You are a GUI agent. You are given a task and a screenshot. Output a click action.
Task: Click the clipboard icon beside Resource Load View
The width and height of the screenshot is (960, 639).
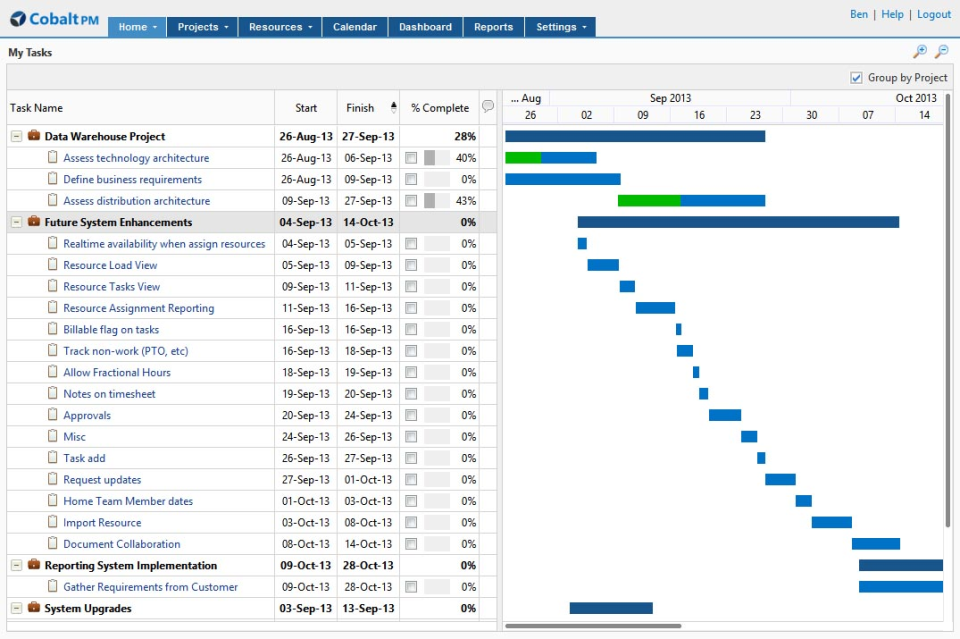[x=53, y=265]
